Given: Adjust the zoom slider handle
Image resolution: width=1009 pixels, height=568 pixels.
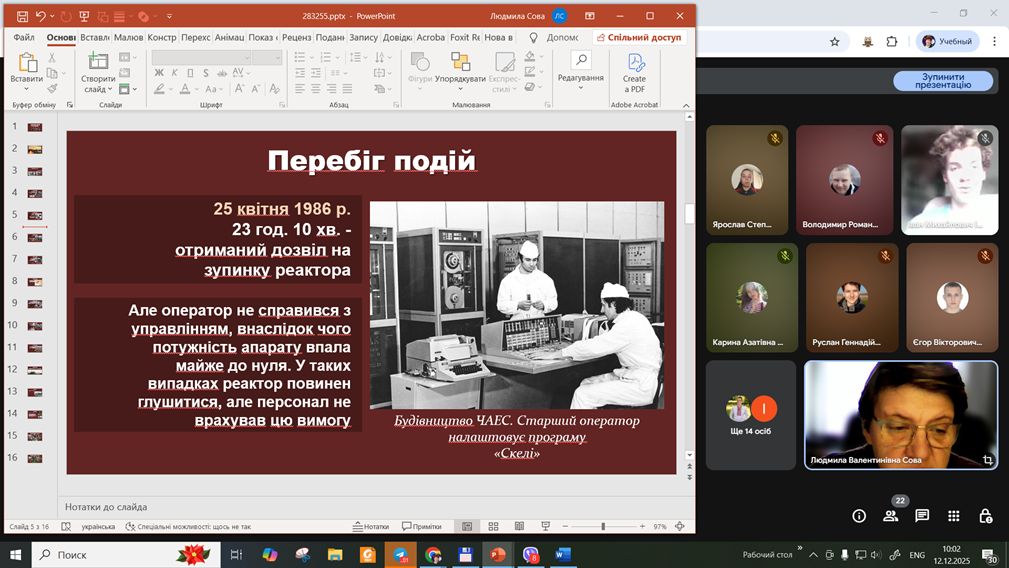Looking at the screenshot, I should [603, 526].
